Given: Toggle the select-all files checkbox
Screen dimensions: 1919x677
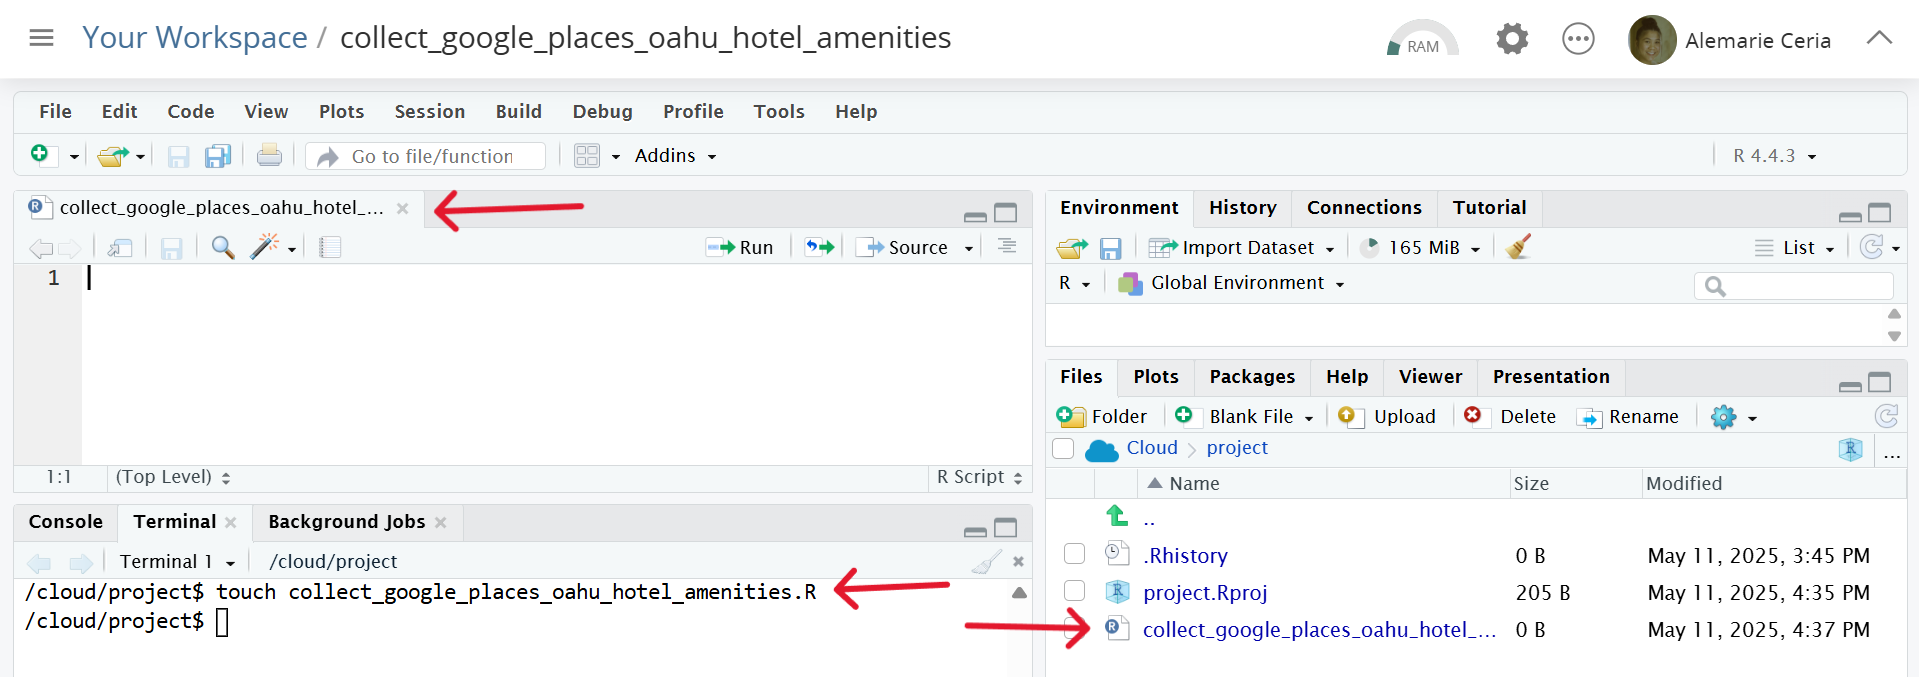Looking at the screenshot, I should coord(1063,448).
